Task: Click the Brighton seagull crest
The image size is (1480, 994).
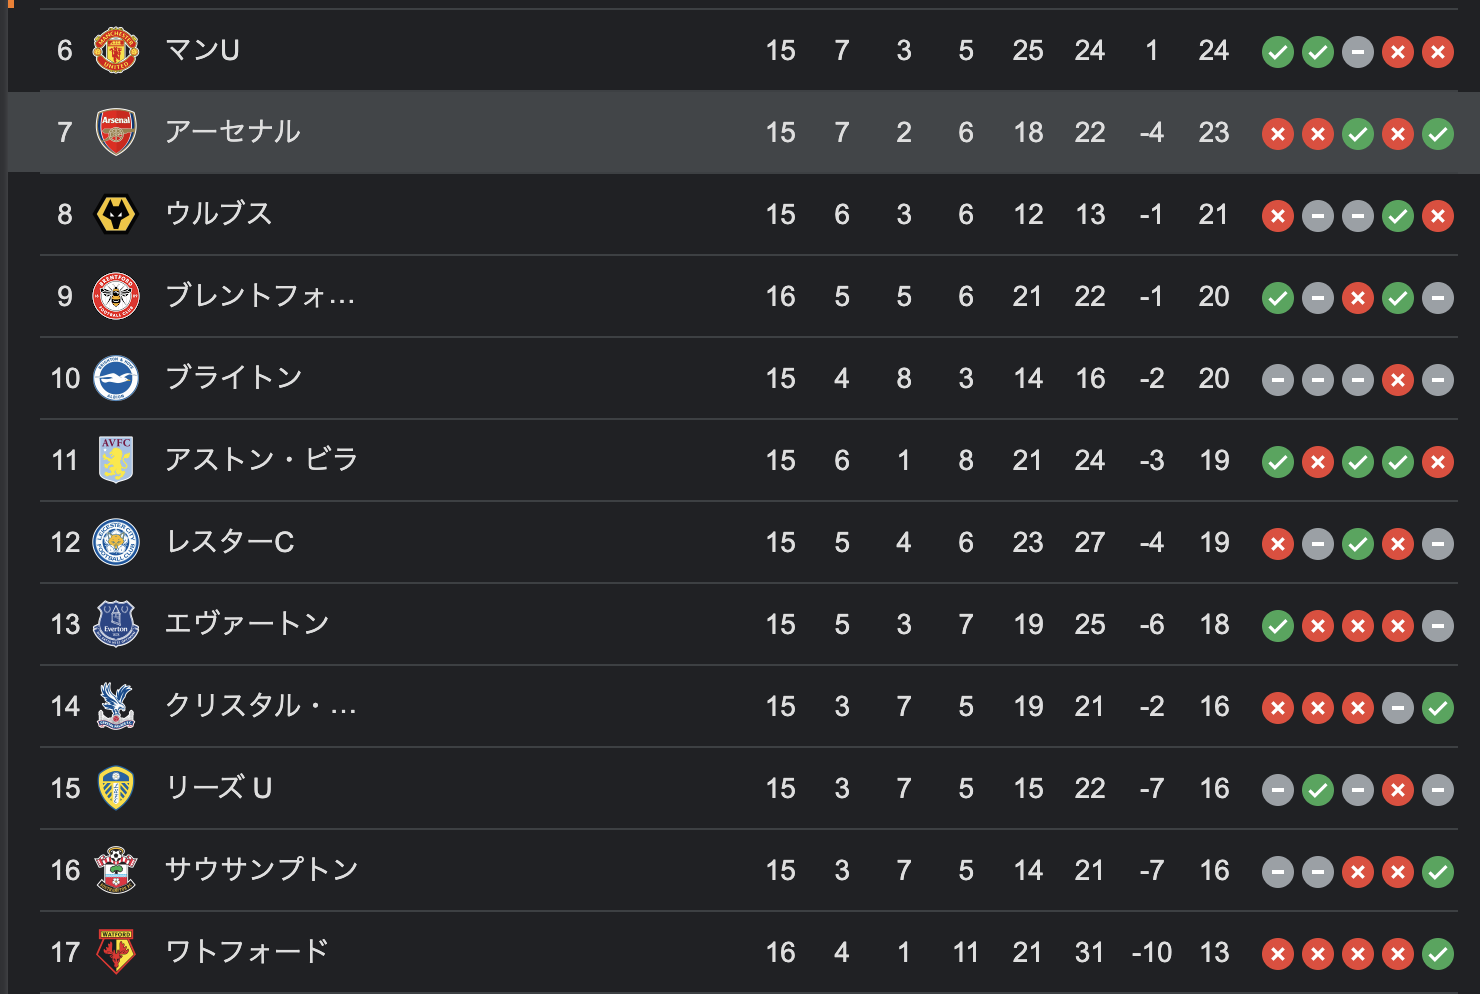Action: 115,378
